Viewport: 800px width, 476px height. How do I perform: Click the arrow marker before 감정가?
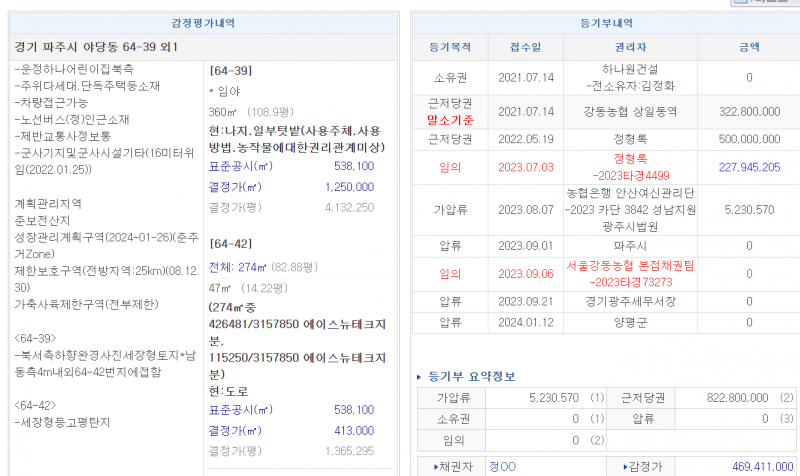(x=628, y=467)
